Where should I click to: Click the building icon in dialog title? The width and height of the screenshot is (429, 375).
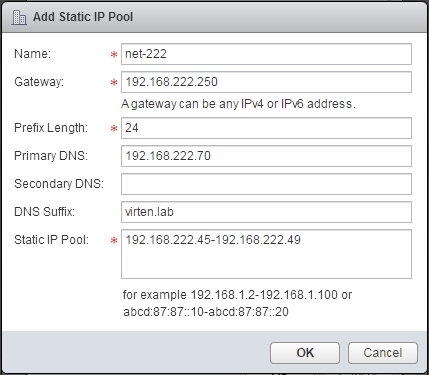pos(19,17)
